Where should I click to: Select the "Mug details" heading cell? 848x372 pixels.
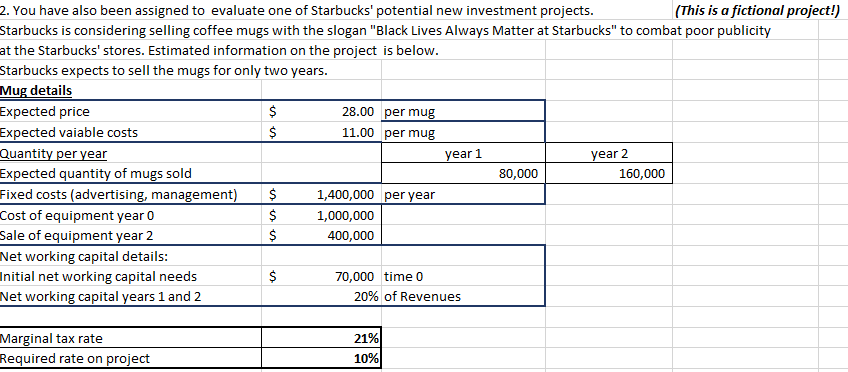pos(131,91)
